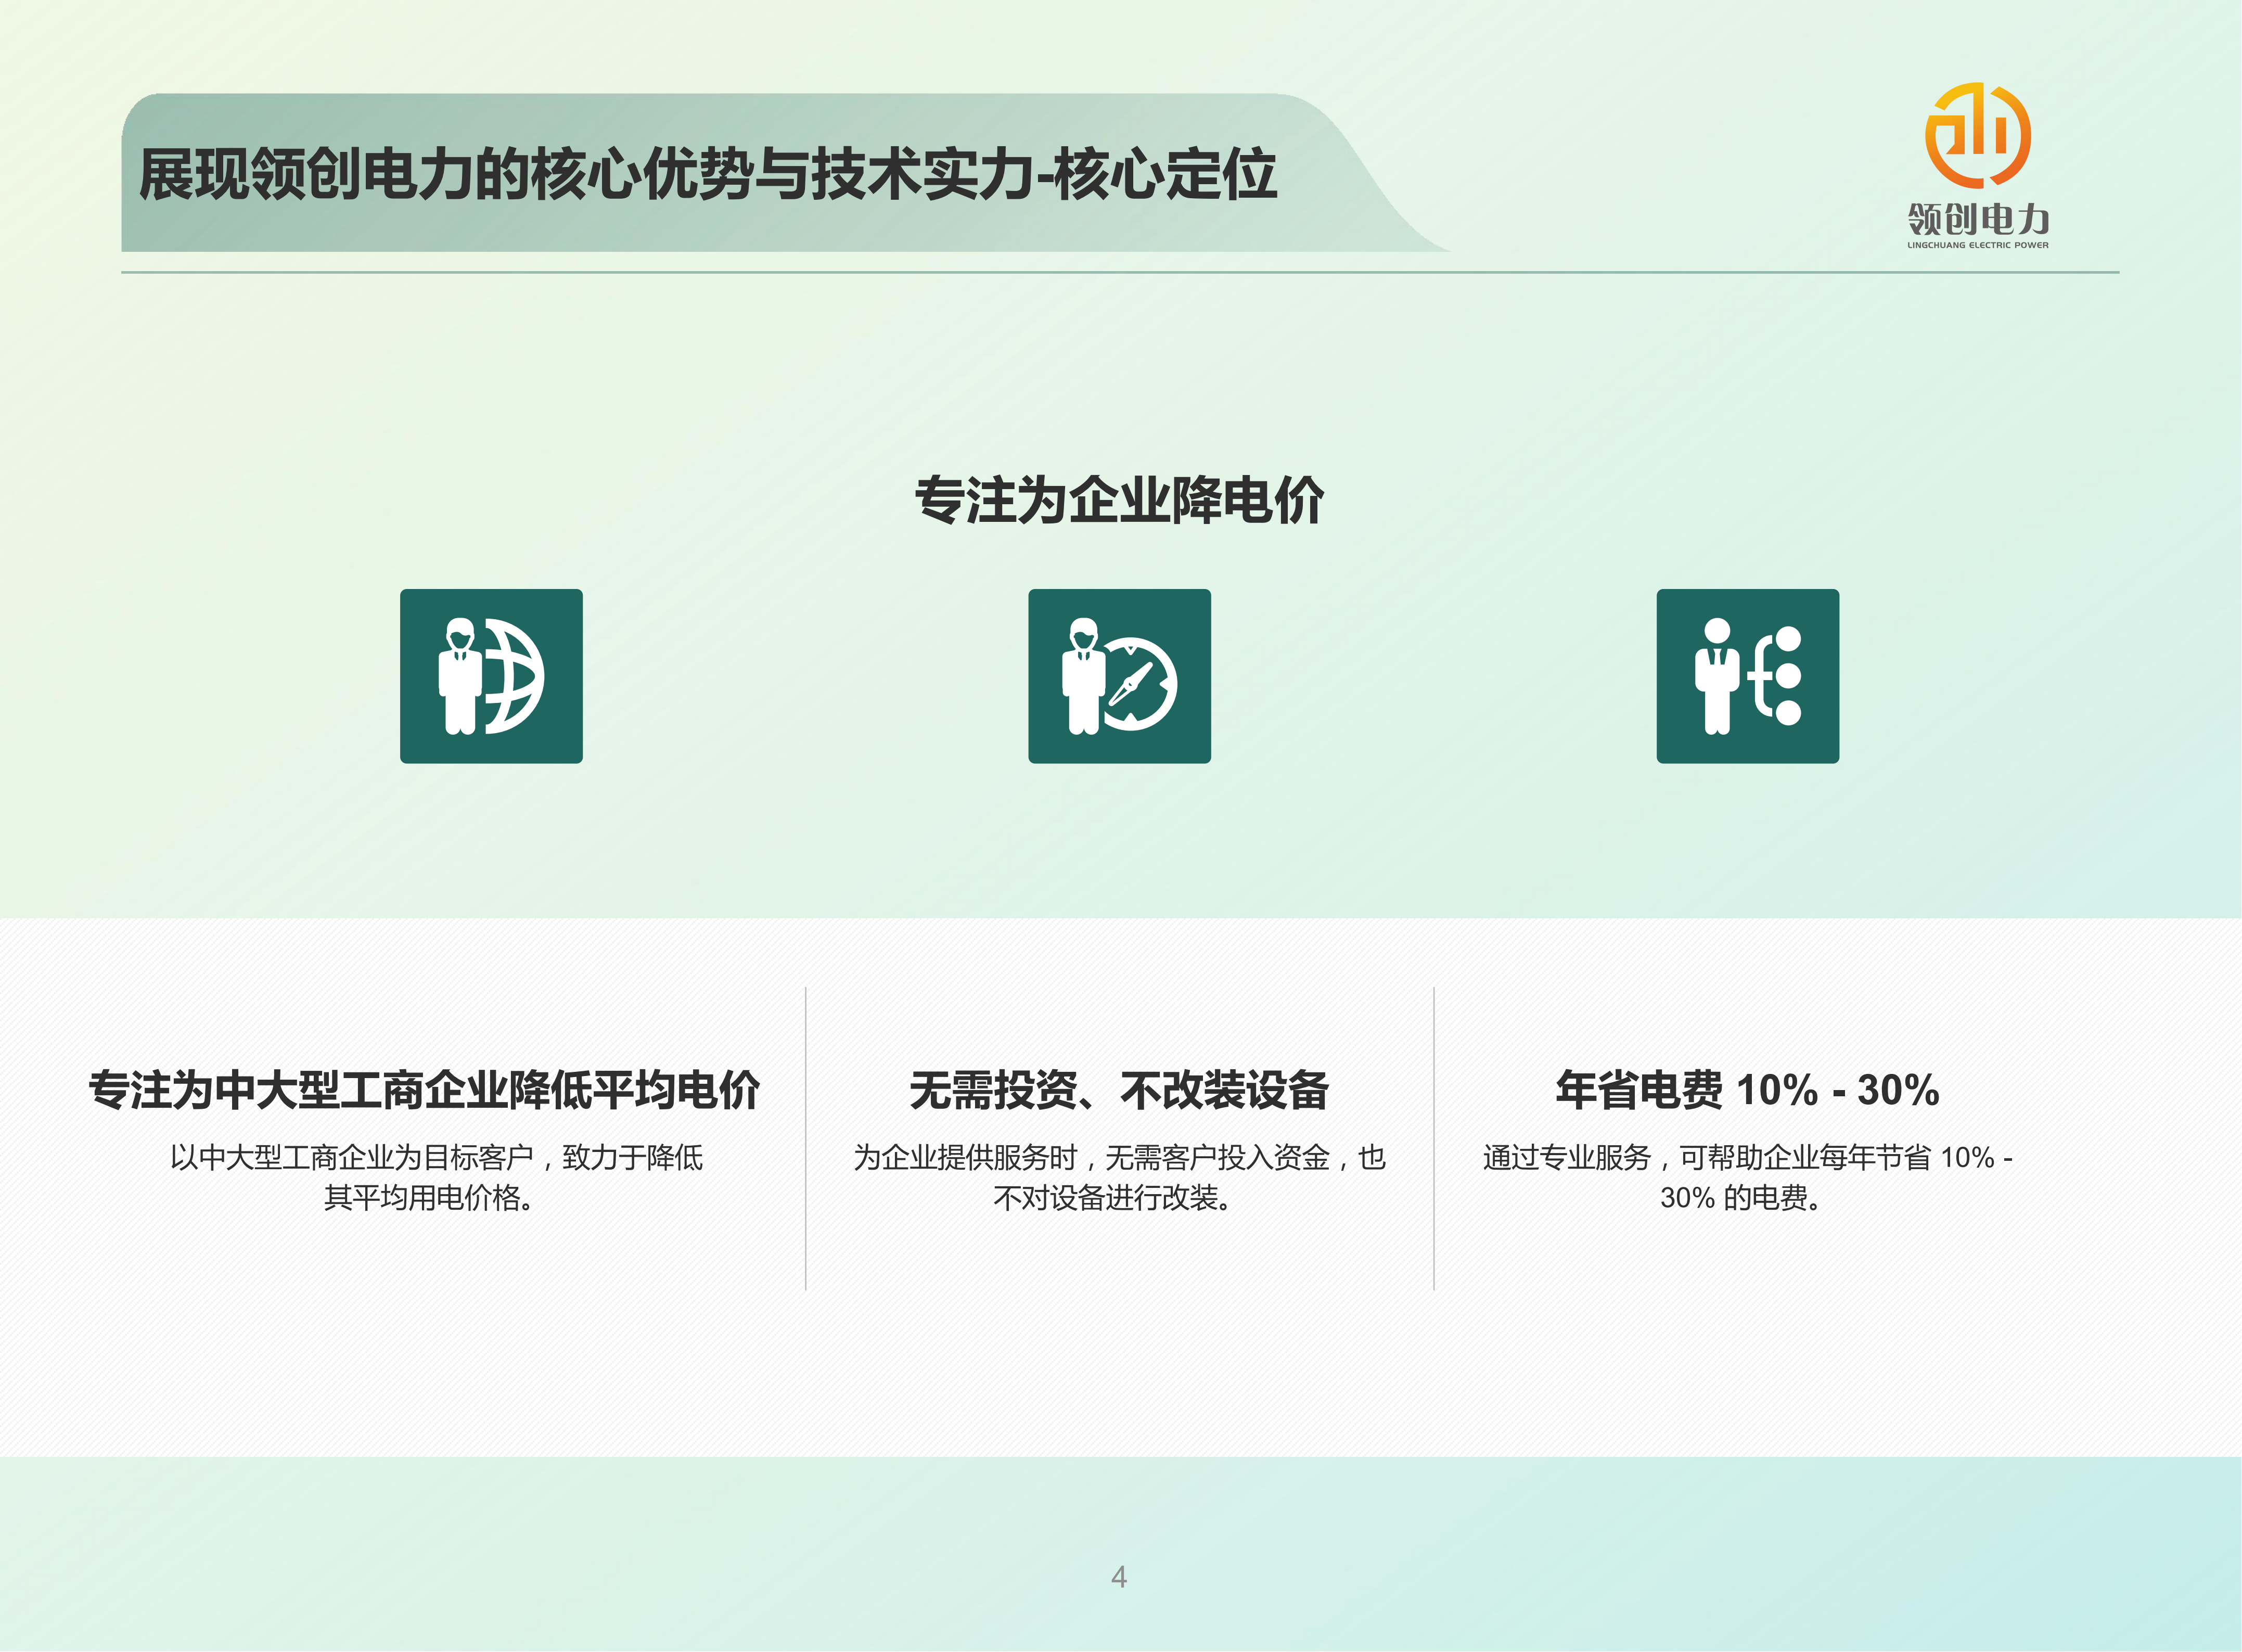Click the orange Lingchuang Electric Power logo

(1977, 135)
